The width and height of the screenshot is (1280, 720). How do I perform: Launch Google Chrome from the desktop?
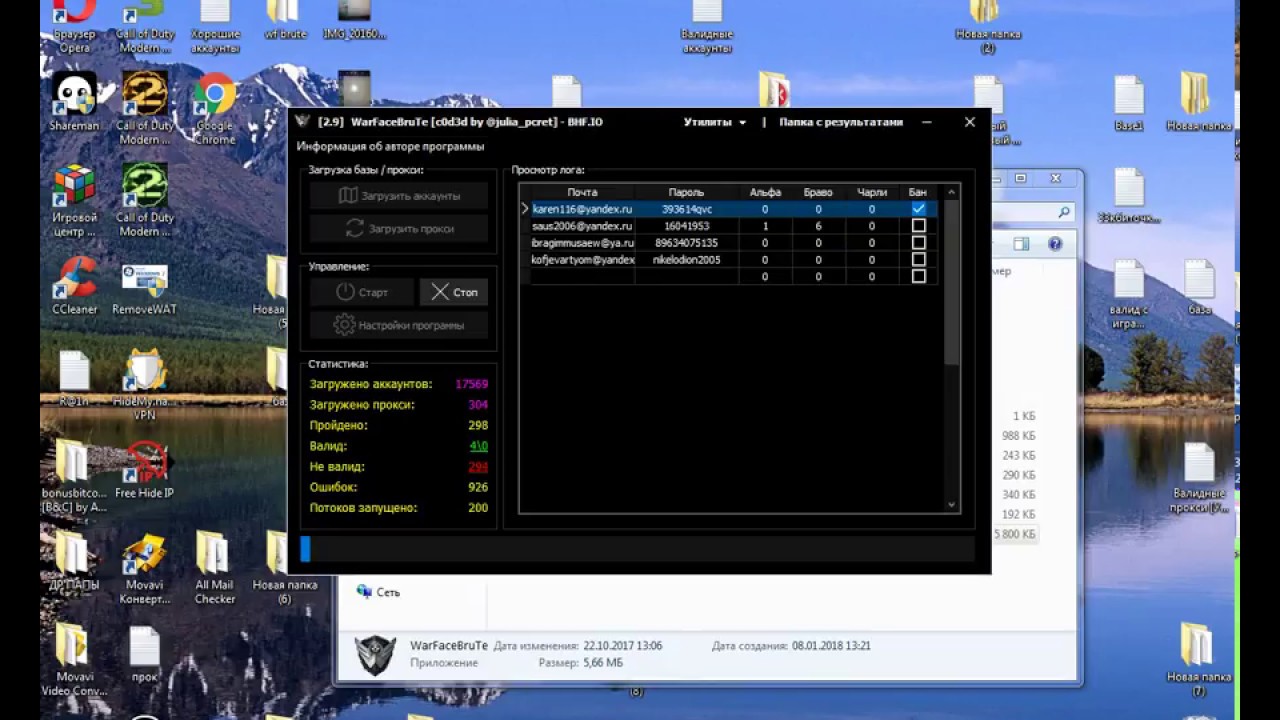click(x=214, y=109)
